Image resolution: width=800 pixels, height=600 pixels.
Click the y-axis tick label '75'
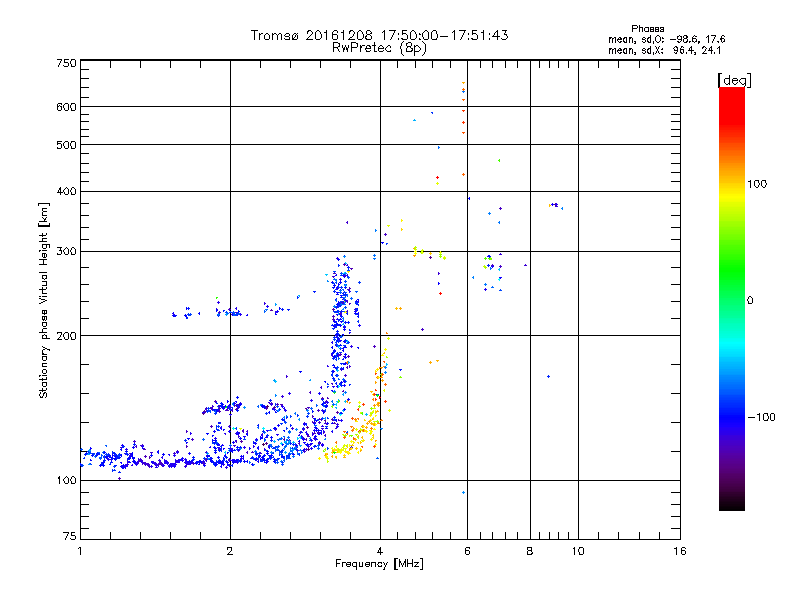70,536
